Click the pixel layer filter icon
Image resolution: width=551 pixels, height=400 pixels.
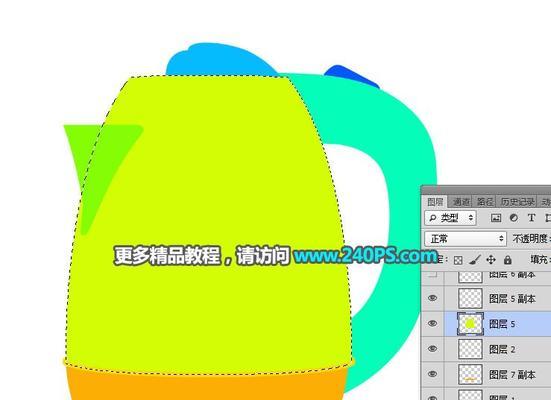click(496, 218)
